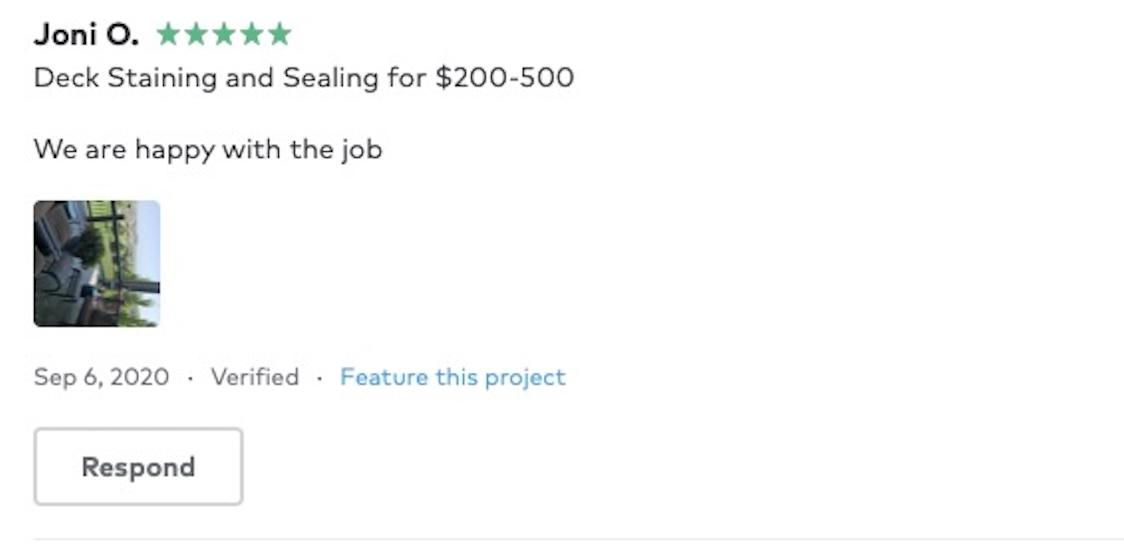Click the comment We are happy with the job
Screen dimensions: 1124x554
click(x=208, y=150)
